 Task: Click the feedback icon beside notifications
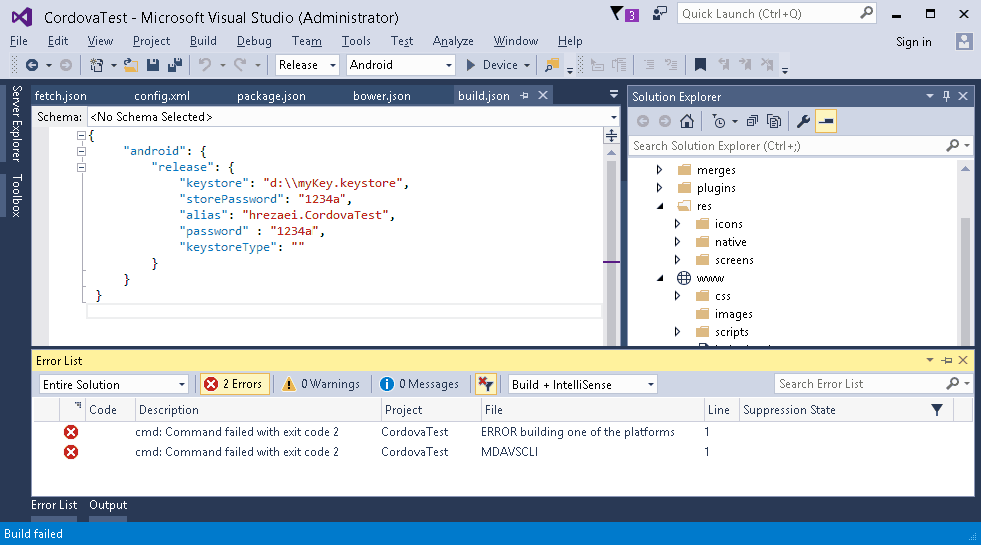pyautogui.click(x=659, y=13)
